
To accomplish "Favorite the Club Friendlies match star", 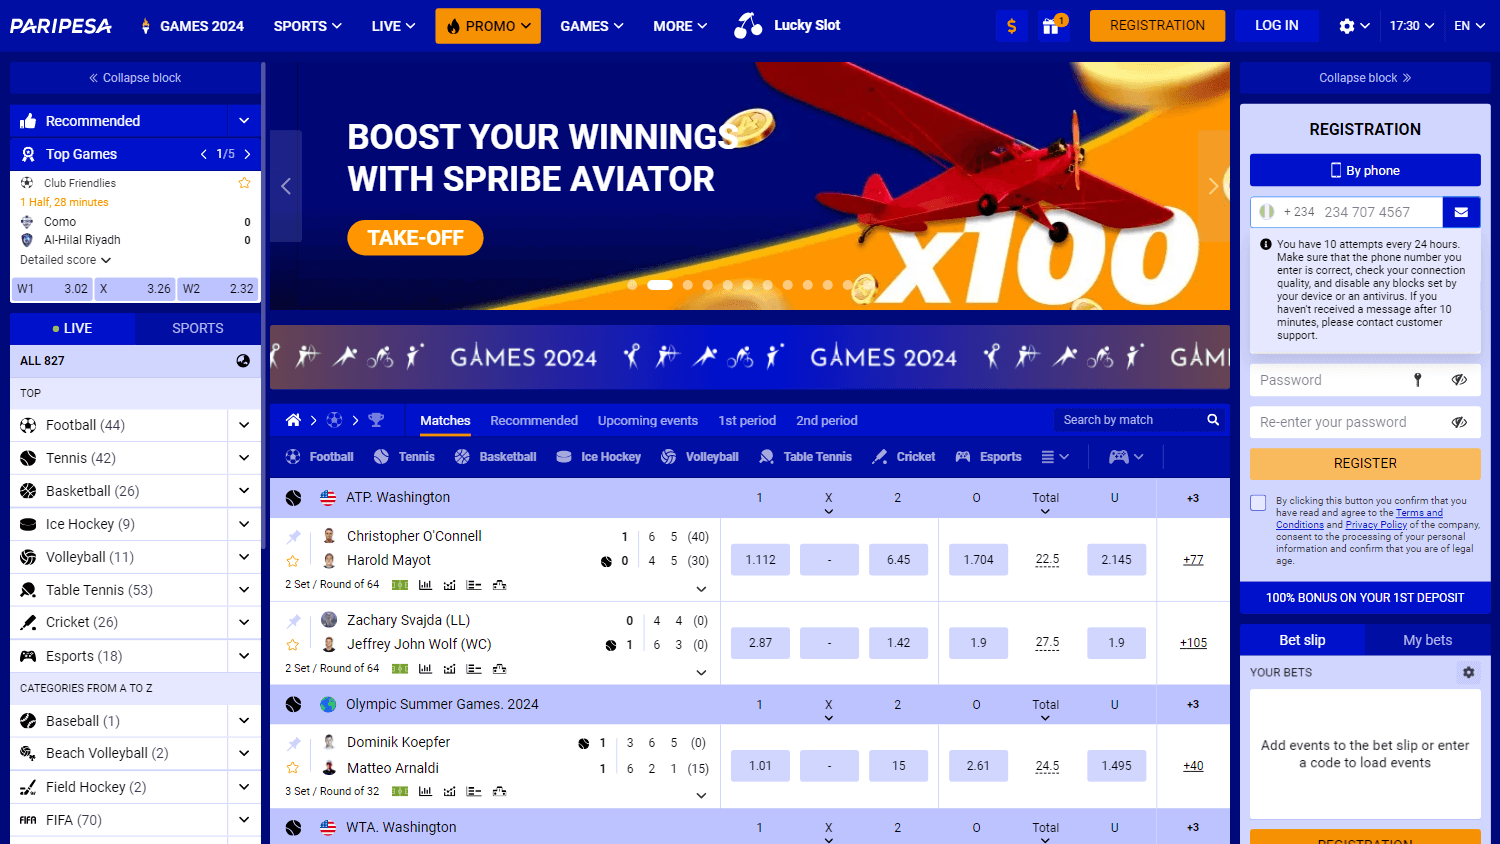I will coord(244,183).
